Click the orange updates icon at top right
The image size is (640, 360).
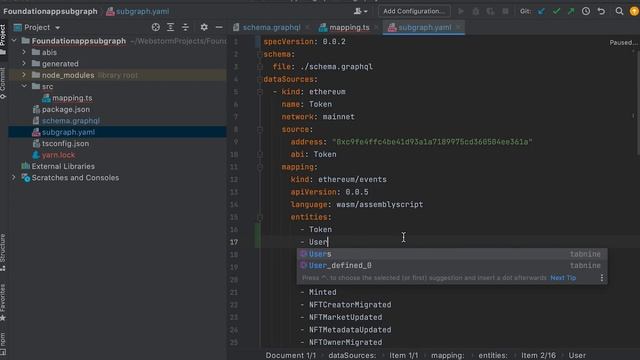coord(634,11)
